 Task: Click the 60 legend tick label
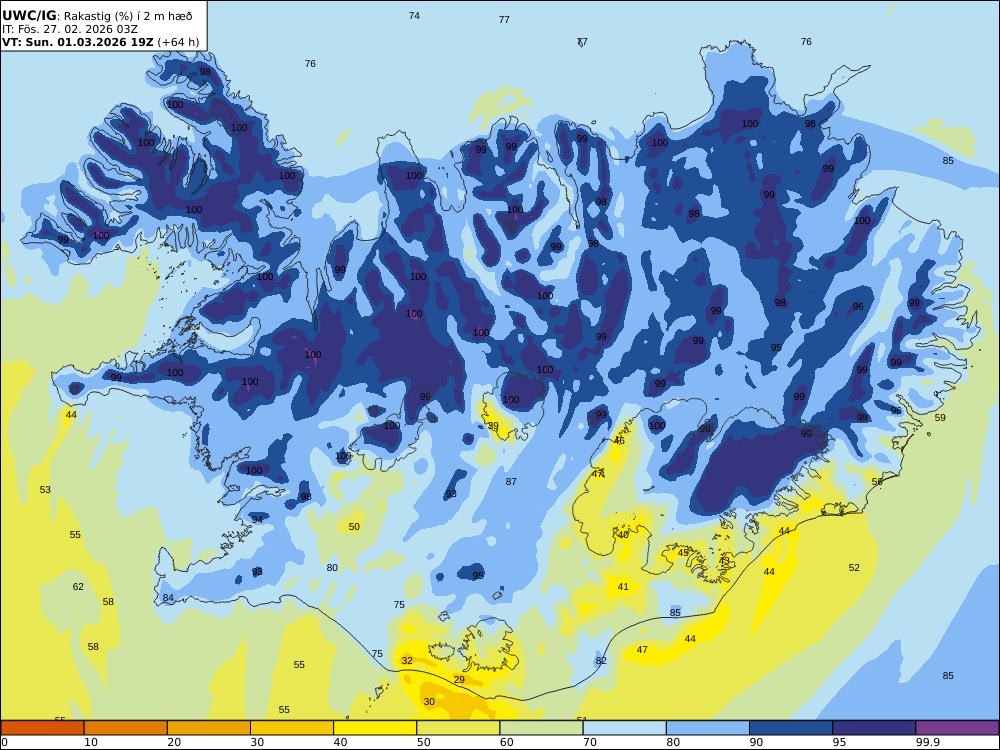tap(506, 742)
